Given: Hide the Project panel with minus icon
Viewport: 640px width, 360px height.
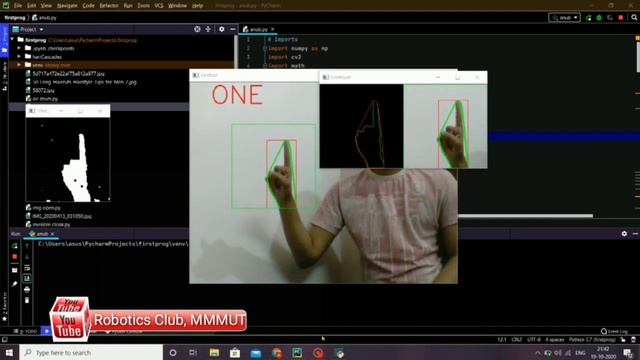Looking at the screenshot, I should [x=232, y=29].
